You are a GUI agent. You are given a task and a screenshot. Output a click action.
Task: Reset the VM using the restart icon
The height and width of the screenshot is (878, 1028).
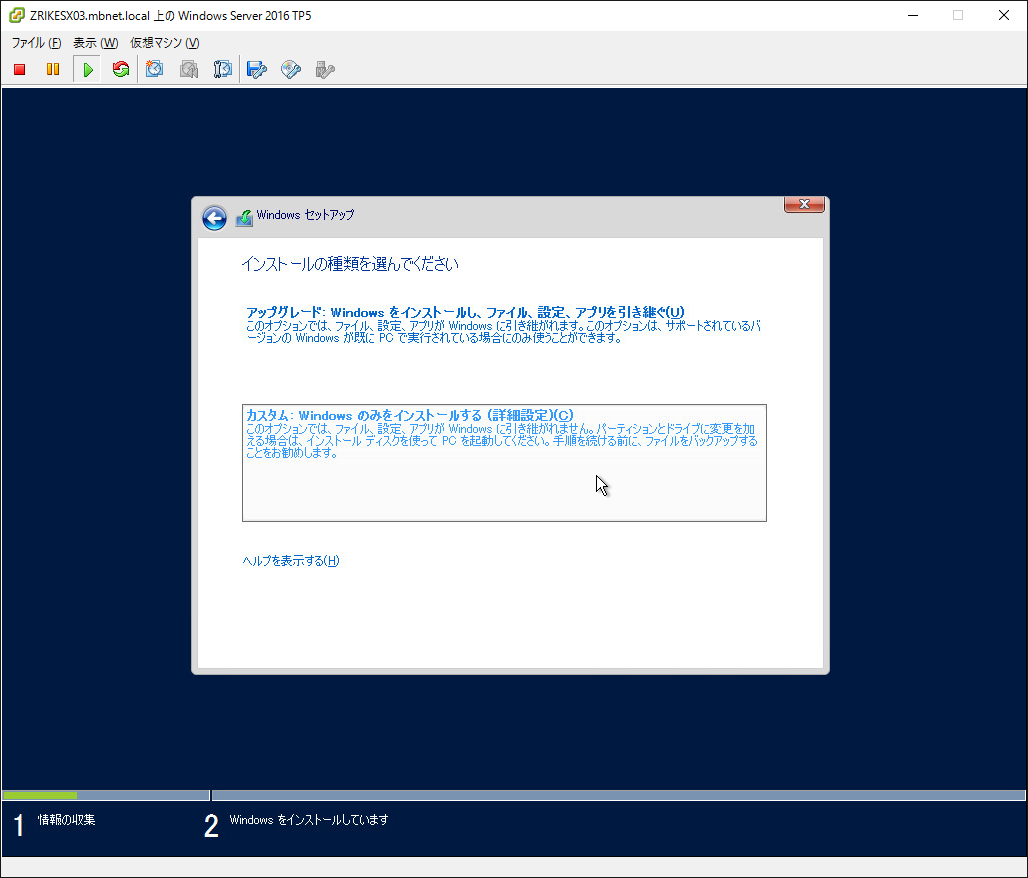[x=121, y=69]
